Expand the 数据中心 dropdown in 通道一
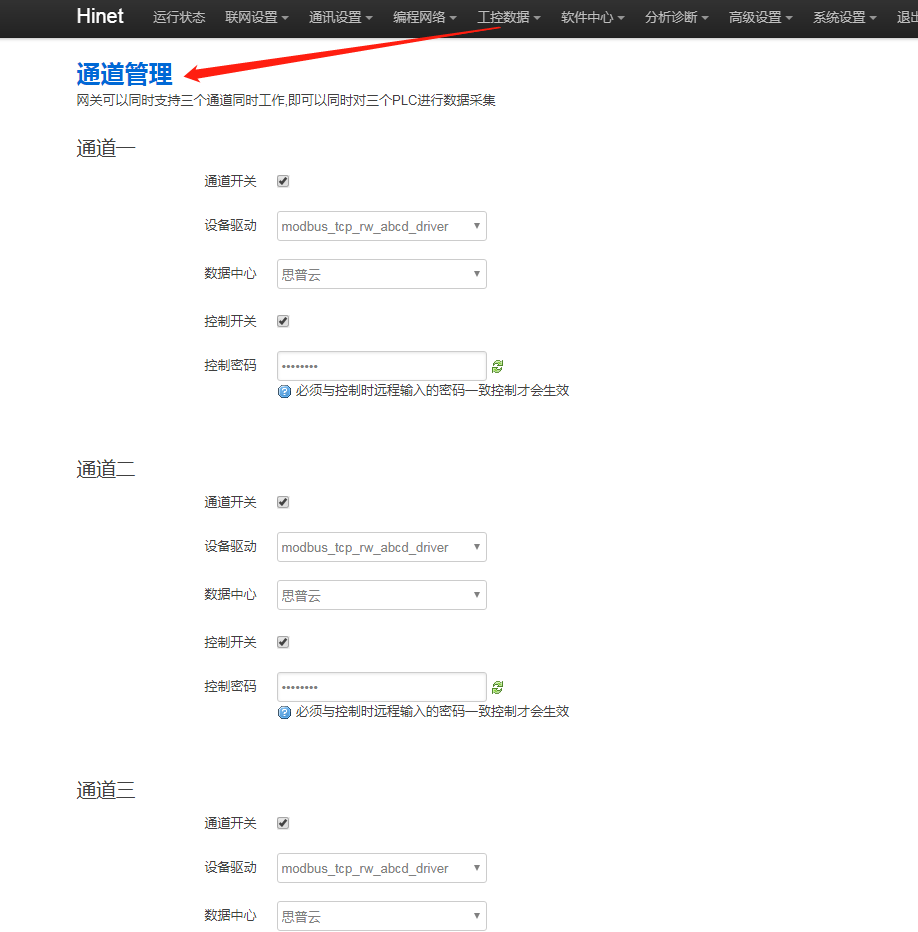The image size is (918, 932). pos(381,275)
